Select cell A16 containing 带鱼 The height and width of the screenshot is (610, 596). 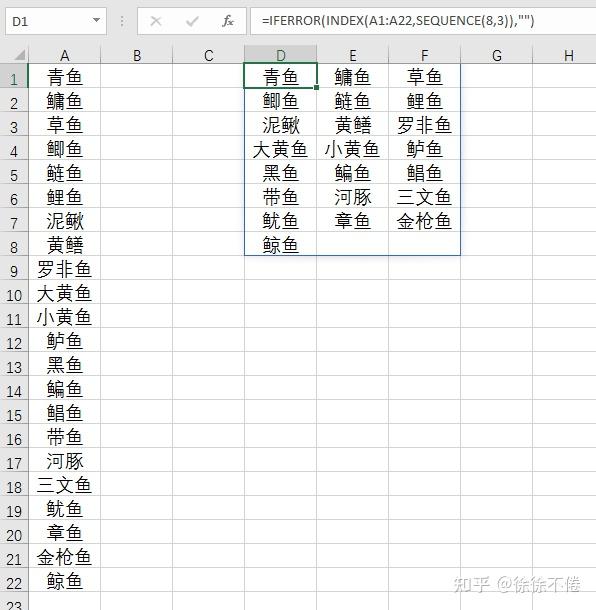[65, 436]
